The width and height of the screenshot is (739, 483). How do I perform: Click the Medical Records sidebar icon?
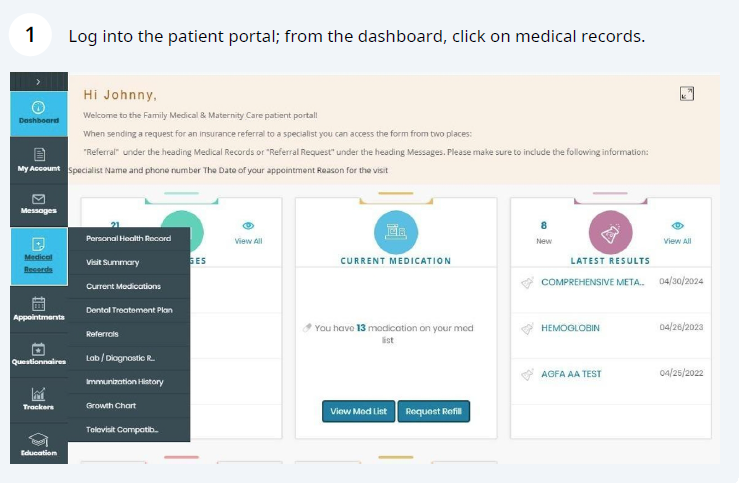point(38,245)
